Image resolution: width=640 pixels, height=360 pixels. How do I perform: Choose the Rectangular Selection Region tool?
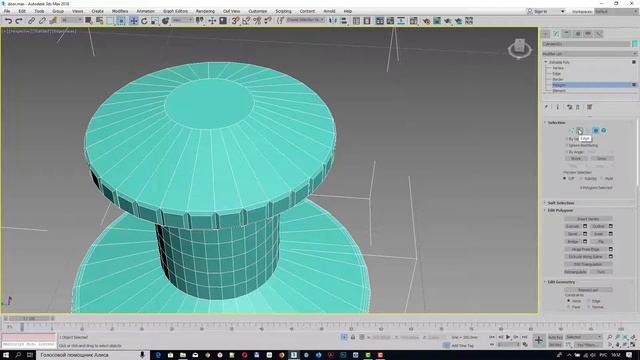pos(110,20)
